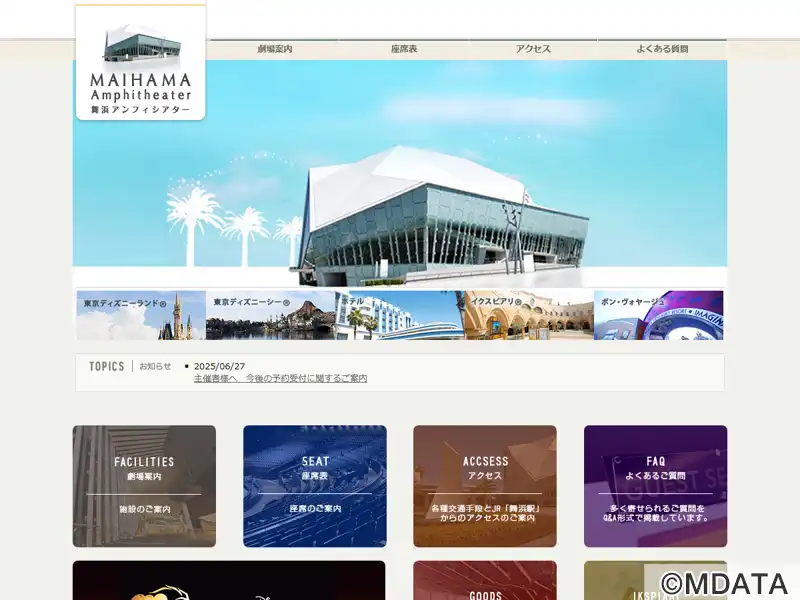Select the 東京ディズニーシー banner image
The width and height of the screenshot is (800, 600).
pos(270,316)
